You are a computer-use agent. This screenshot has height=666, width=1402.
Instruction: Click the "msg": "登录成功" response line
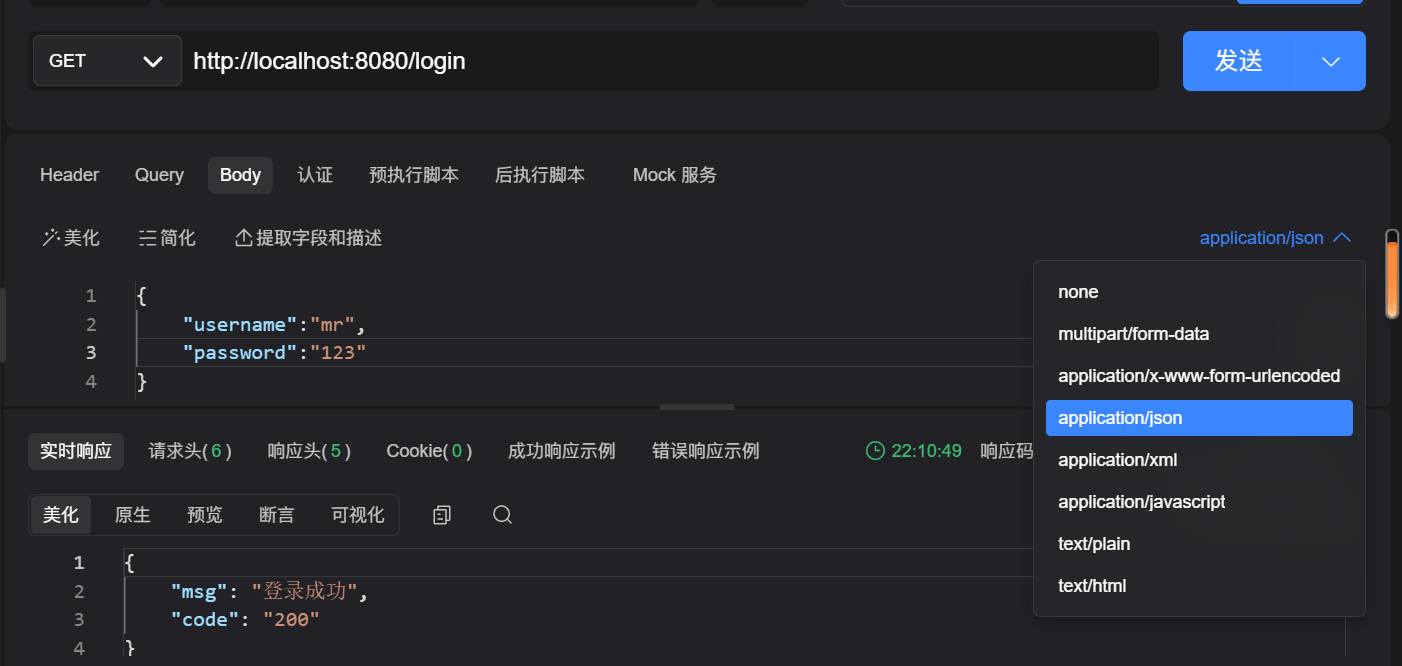[270, 591]
